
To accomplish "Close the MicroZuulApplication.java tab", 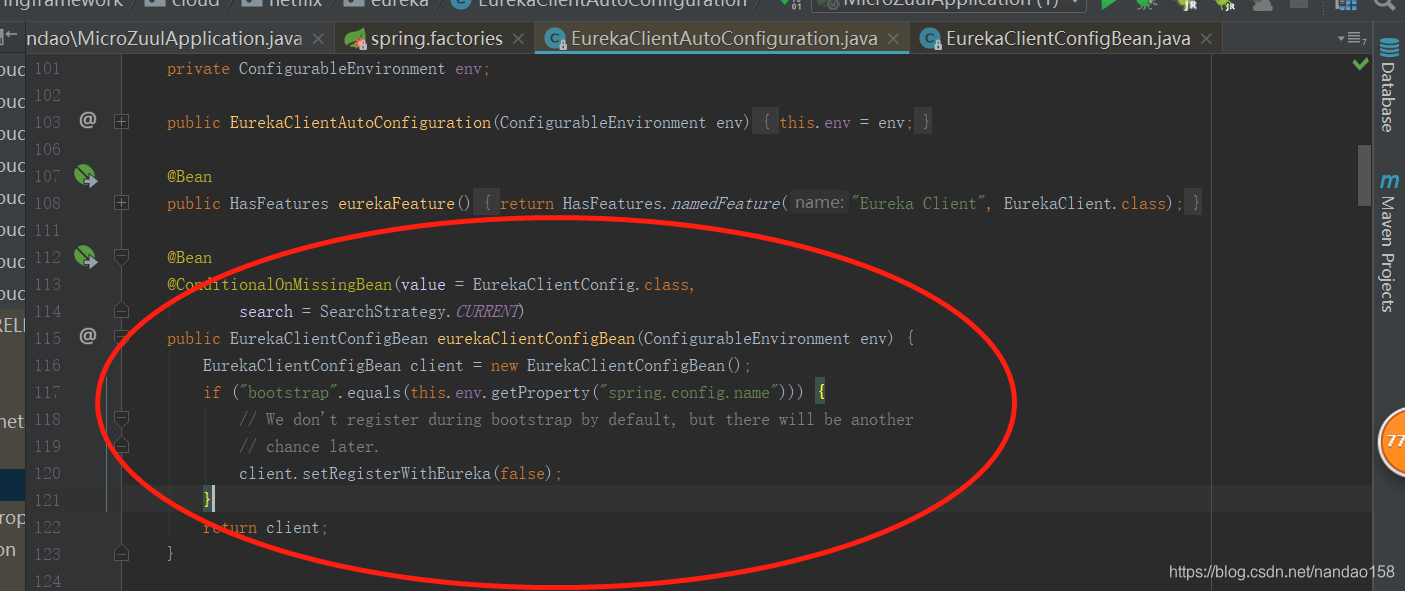I will (x=318, y=40).
